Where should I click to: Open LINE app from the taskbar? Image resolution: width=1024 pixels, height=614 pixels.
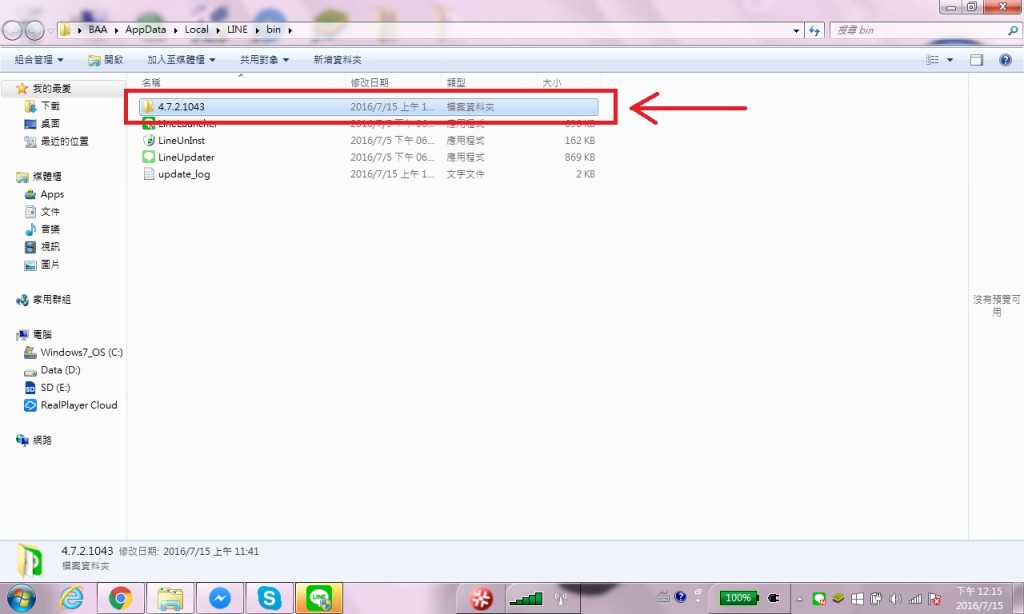tap(319, 598)
